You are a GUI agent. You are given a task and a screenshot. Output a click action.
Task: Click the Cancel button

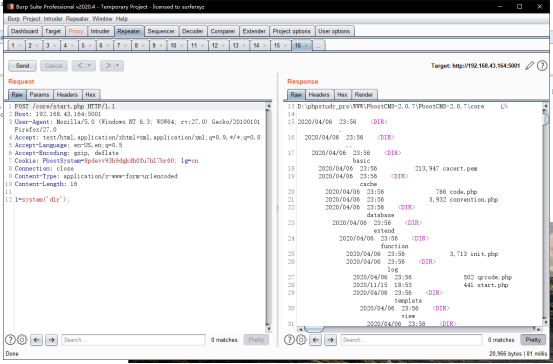(54, 66)
